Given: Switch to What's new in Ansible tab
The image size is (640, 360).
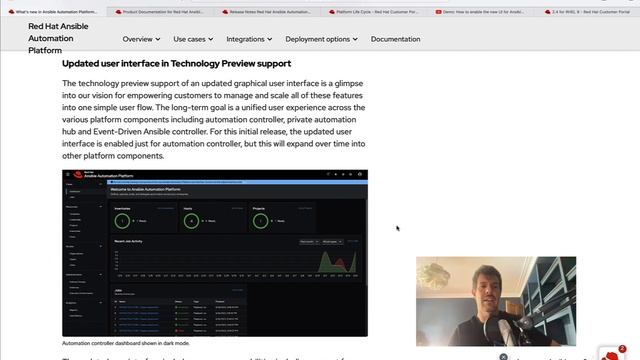Looking at the screenshot, I should pos(53,12).
